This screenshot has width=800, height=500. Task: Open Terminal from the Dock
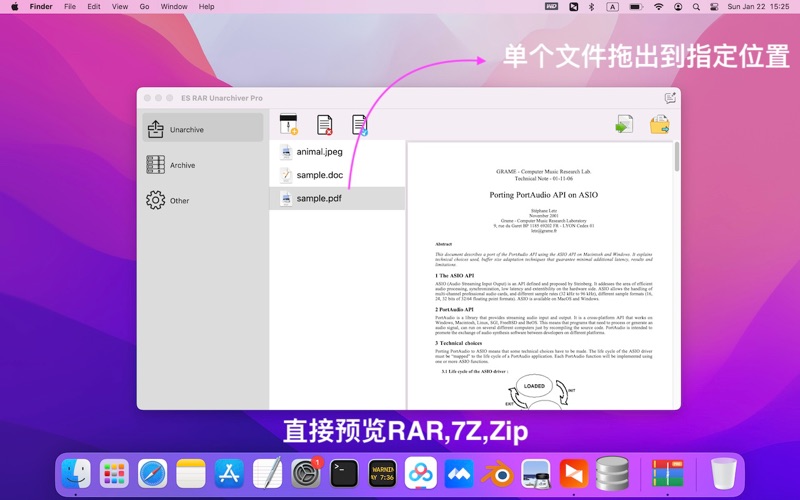click(x=344, y=473)
